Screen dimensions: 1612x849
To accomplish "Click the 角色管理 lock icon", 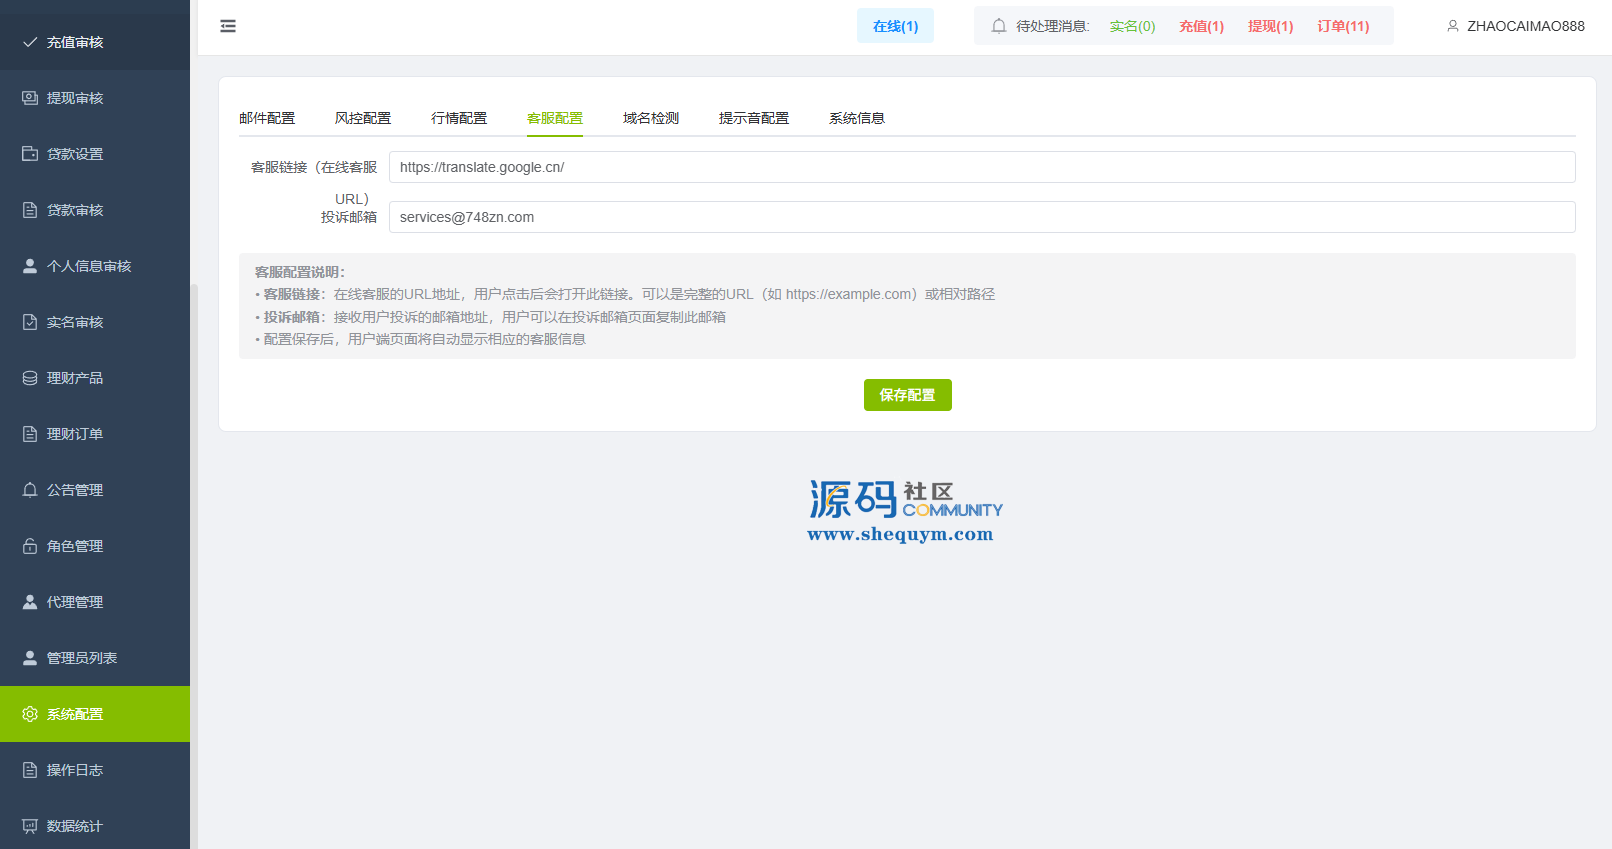I will tap(30, 546).
